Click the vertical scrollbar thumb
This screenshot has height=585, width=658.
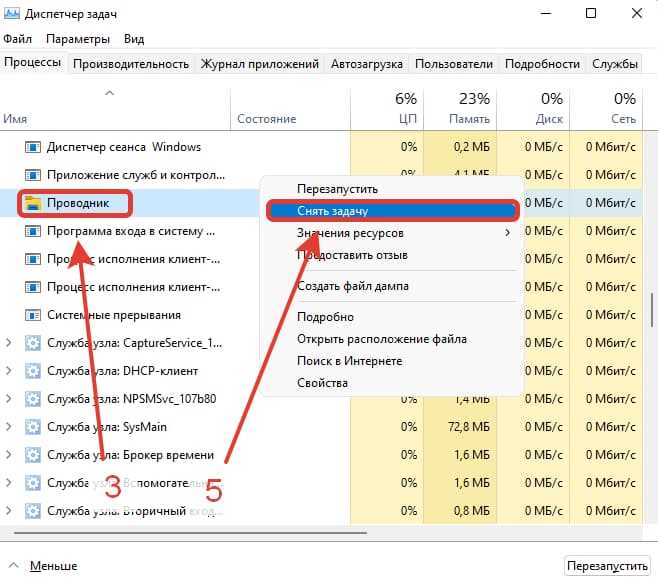click(x=652, y=310)
